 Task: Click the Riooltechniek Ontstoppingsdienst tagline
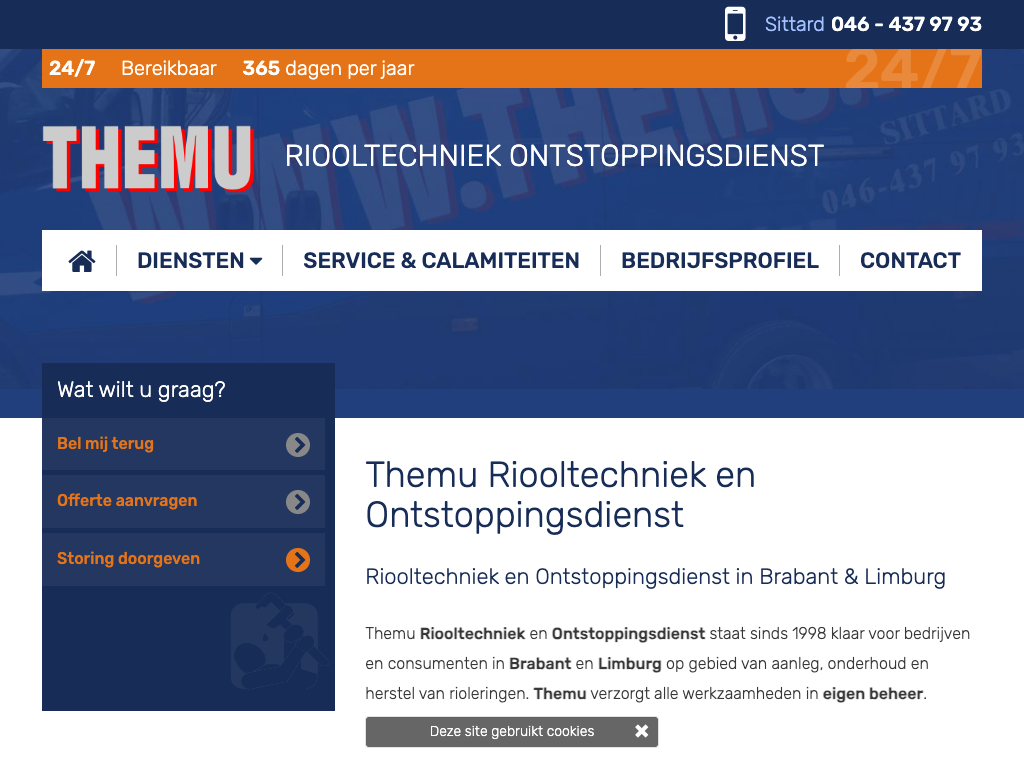click(x=554, y=156)
